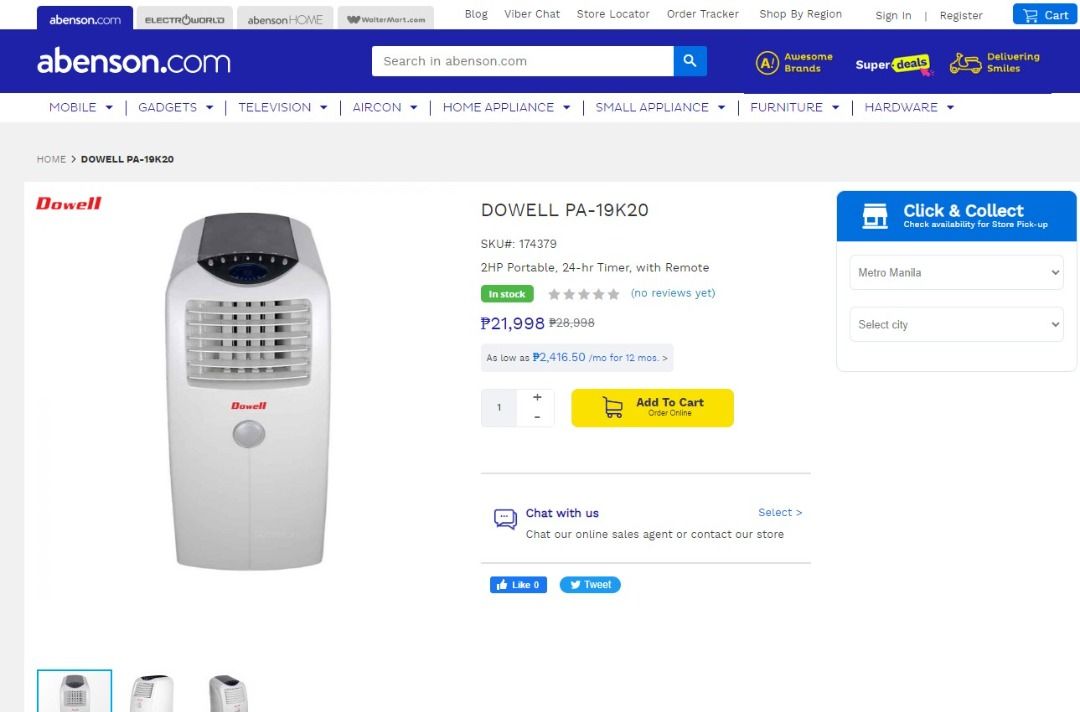The width and height of the screenshot is (1080, 712).
Task: Rate the product by clicking the fifth star
Action: pyautogui.click(x=613, y=293)
